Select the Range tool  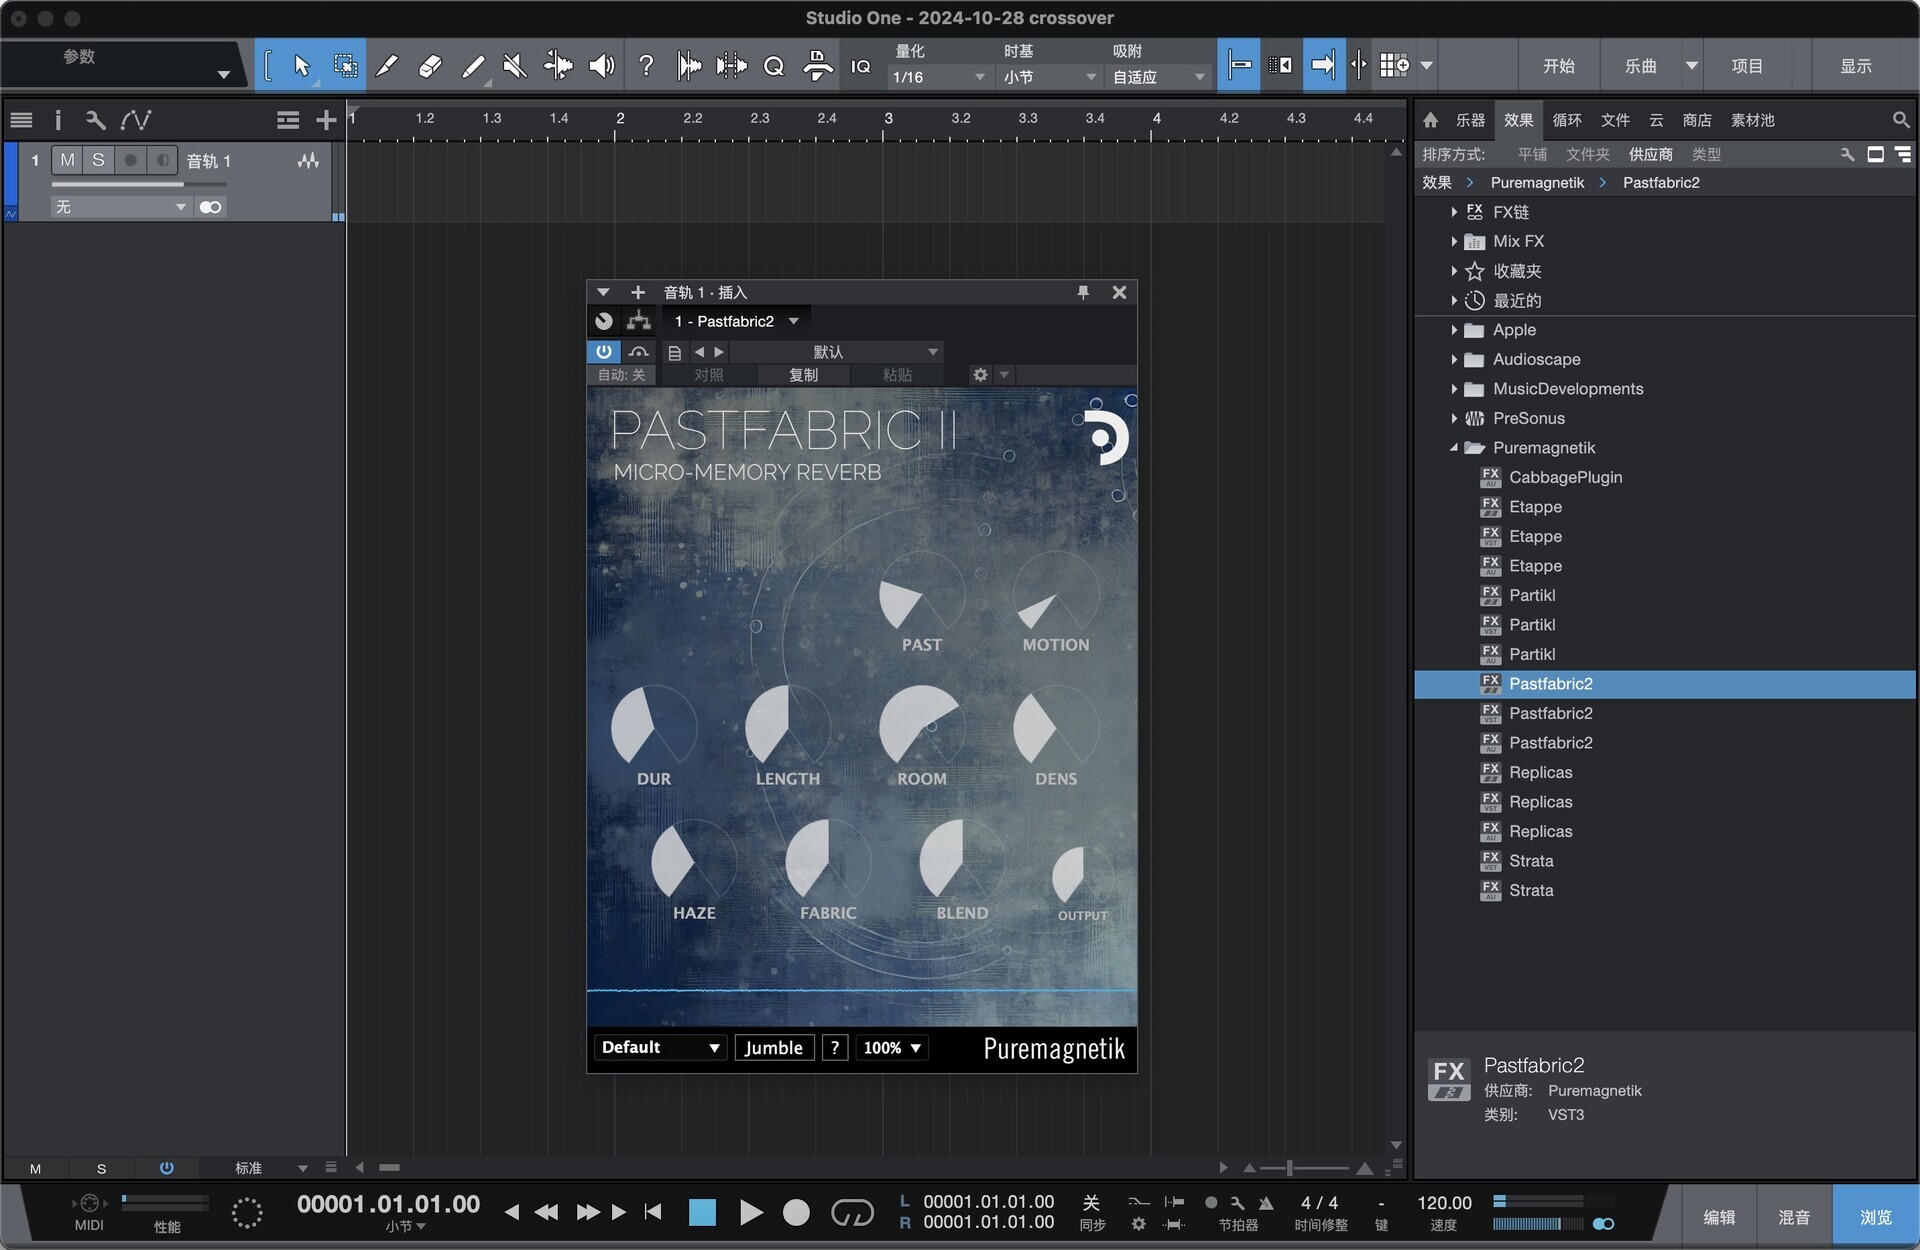[x=345, y=66]
